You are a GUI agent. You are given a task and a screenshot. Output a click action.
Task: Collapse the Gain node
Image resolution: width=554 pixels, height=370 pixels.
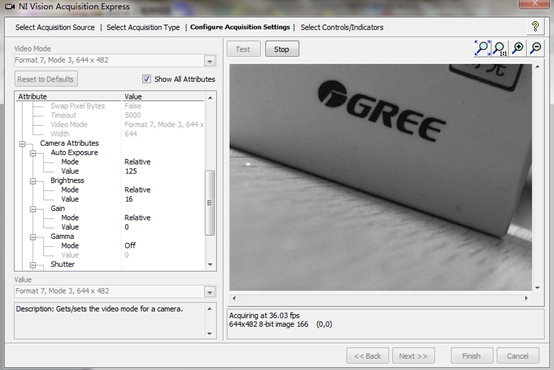(33, 209)
